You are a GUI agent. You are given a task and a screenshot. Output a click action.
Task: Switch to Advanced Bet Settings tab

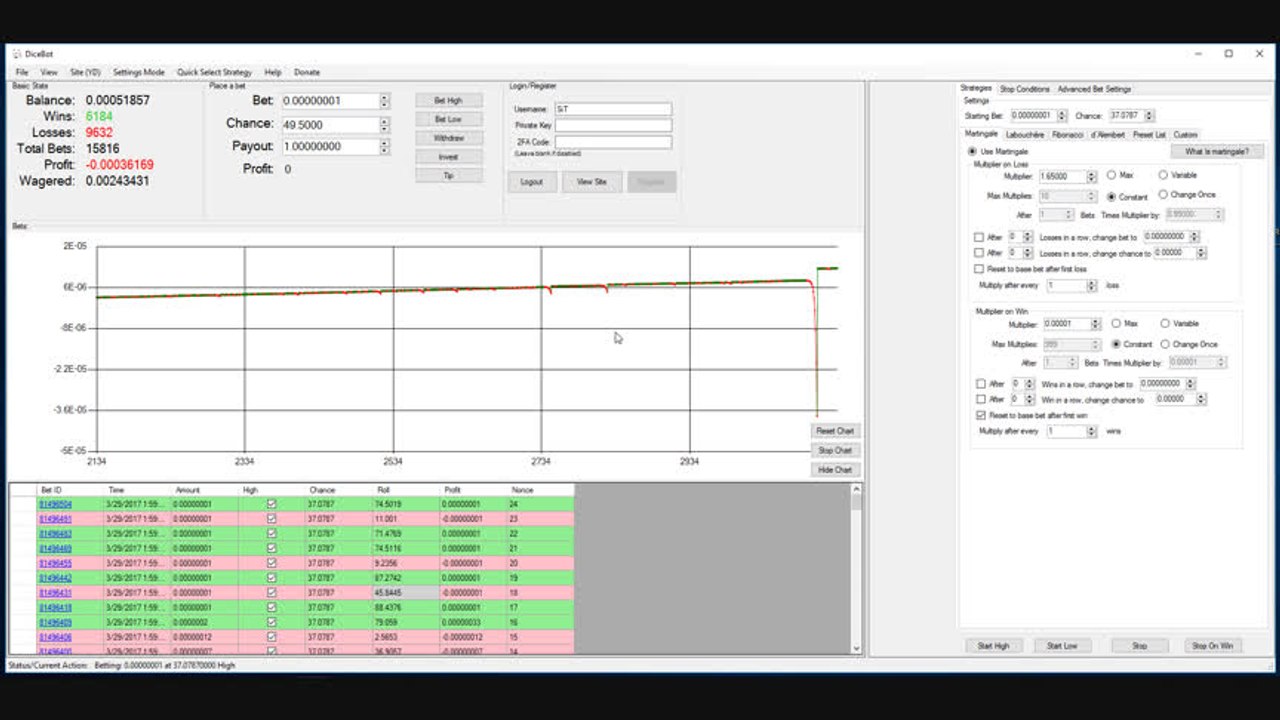pos(1094,89)
